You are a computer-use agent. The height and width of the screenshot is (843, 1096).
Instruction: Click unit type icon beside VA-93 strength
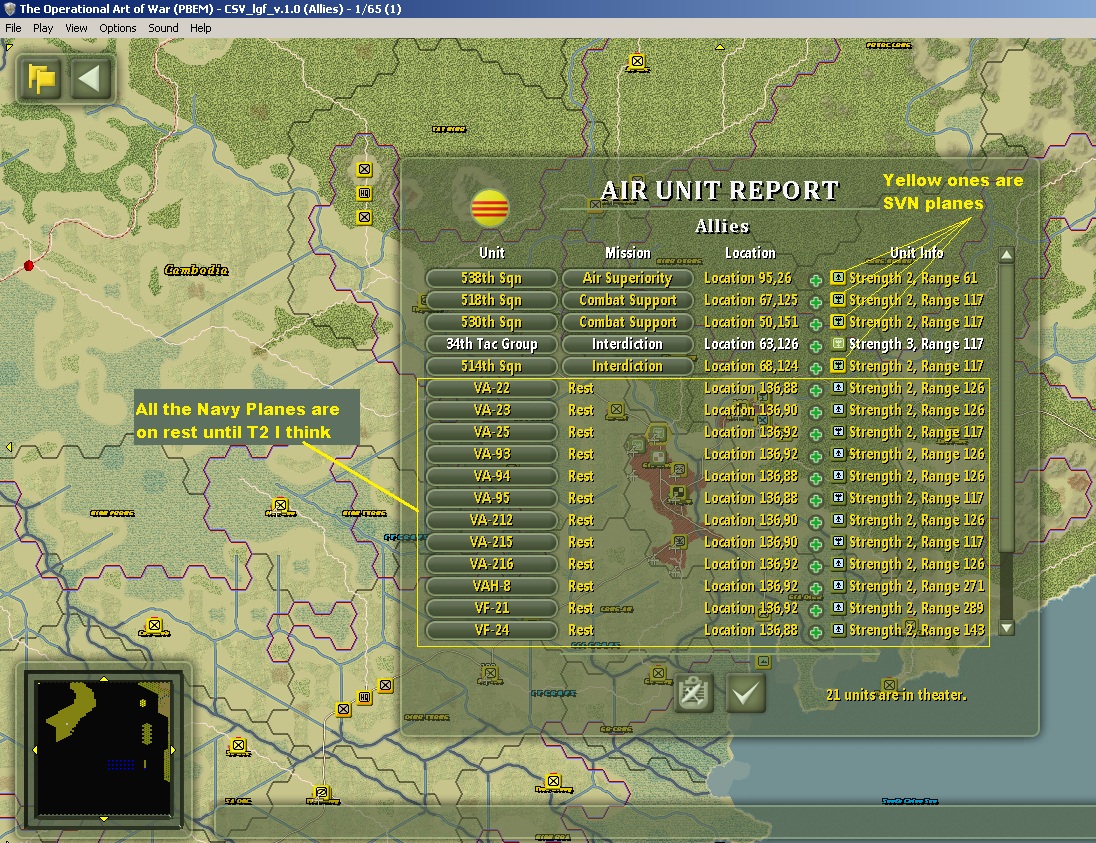pos(837,454)
